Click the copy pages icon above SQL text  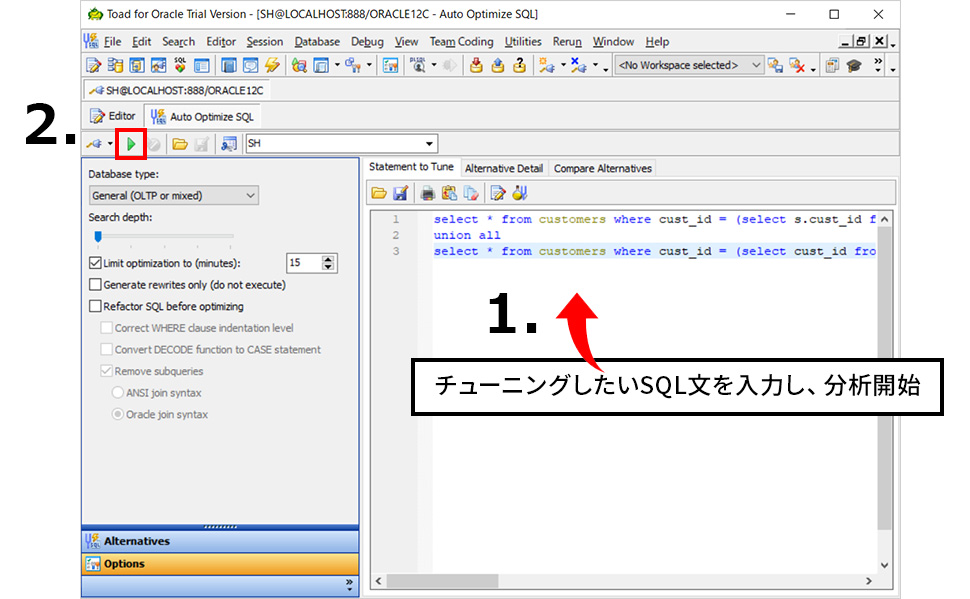click(x=471, y=193)
